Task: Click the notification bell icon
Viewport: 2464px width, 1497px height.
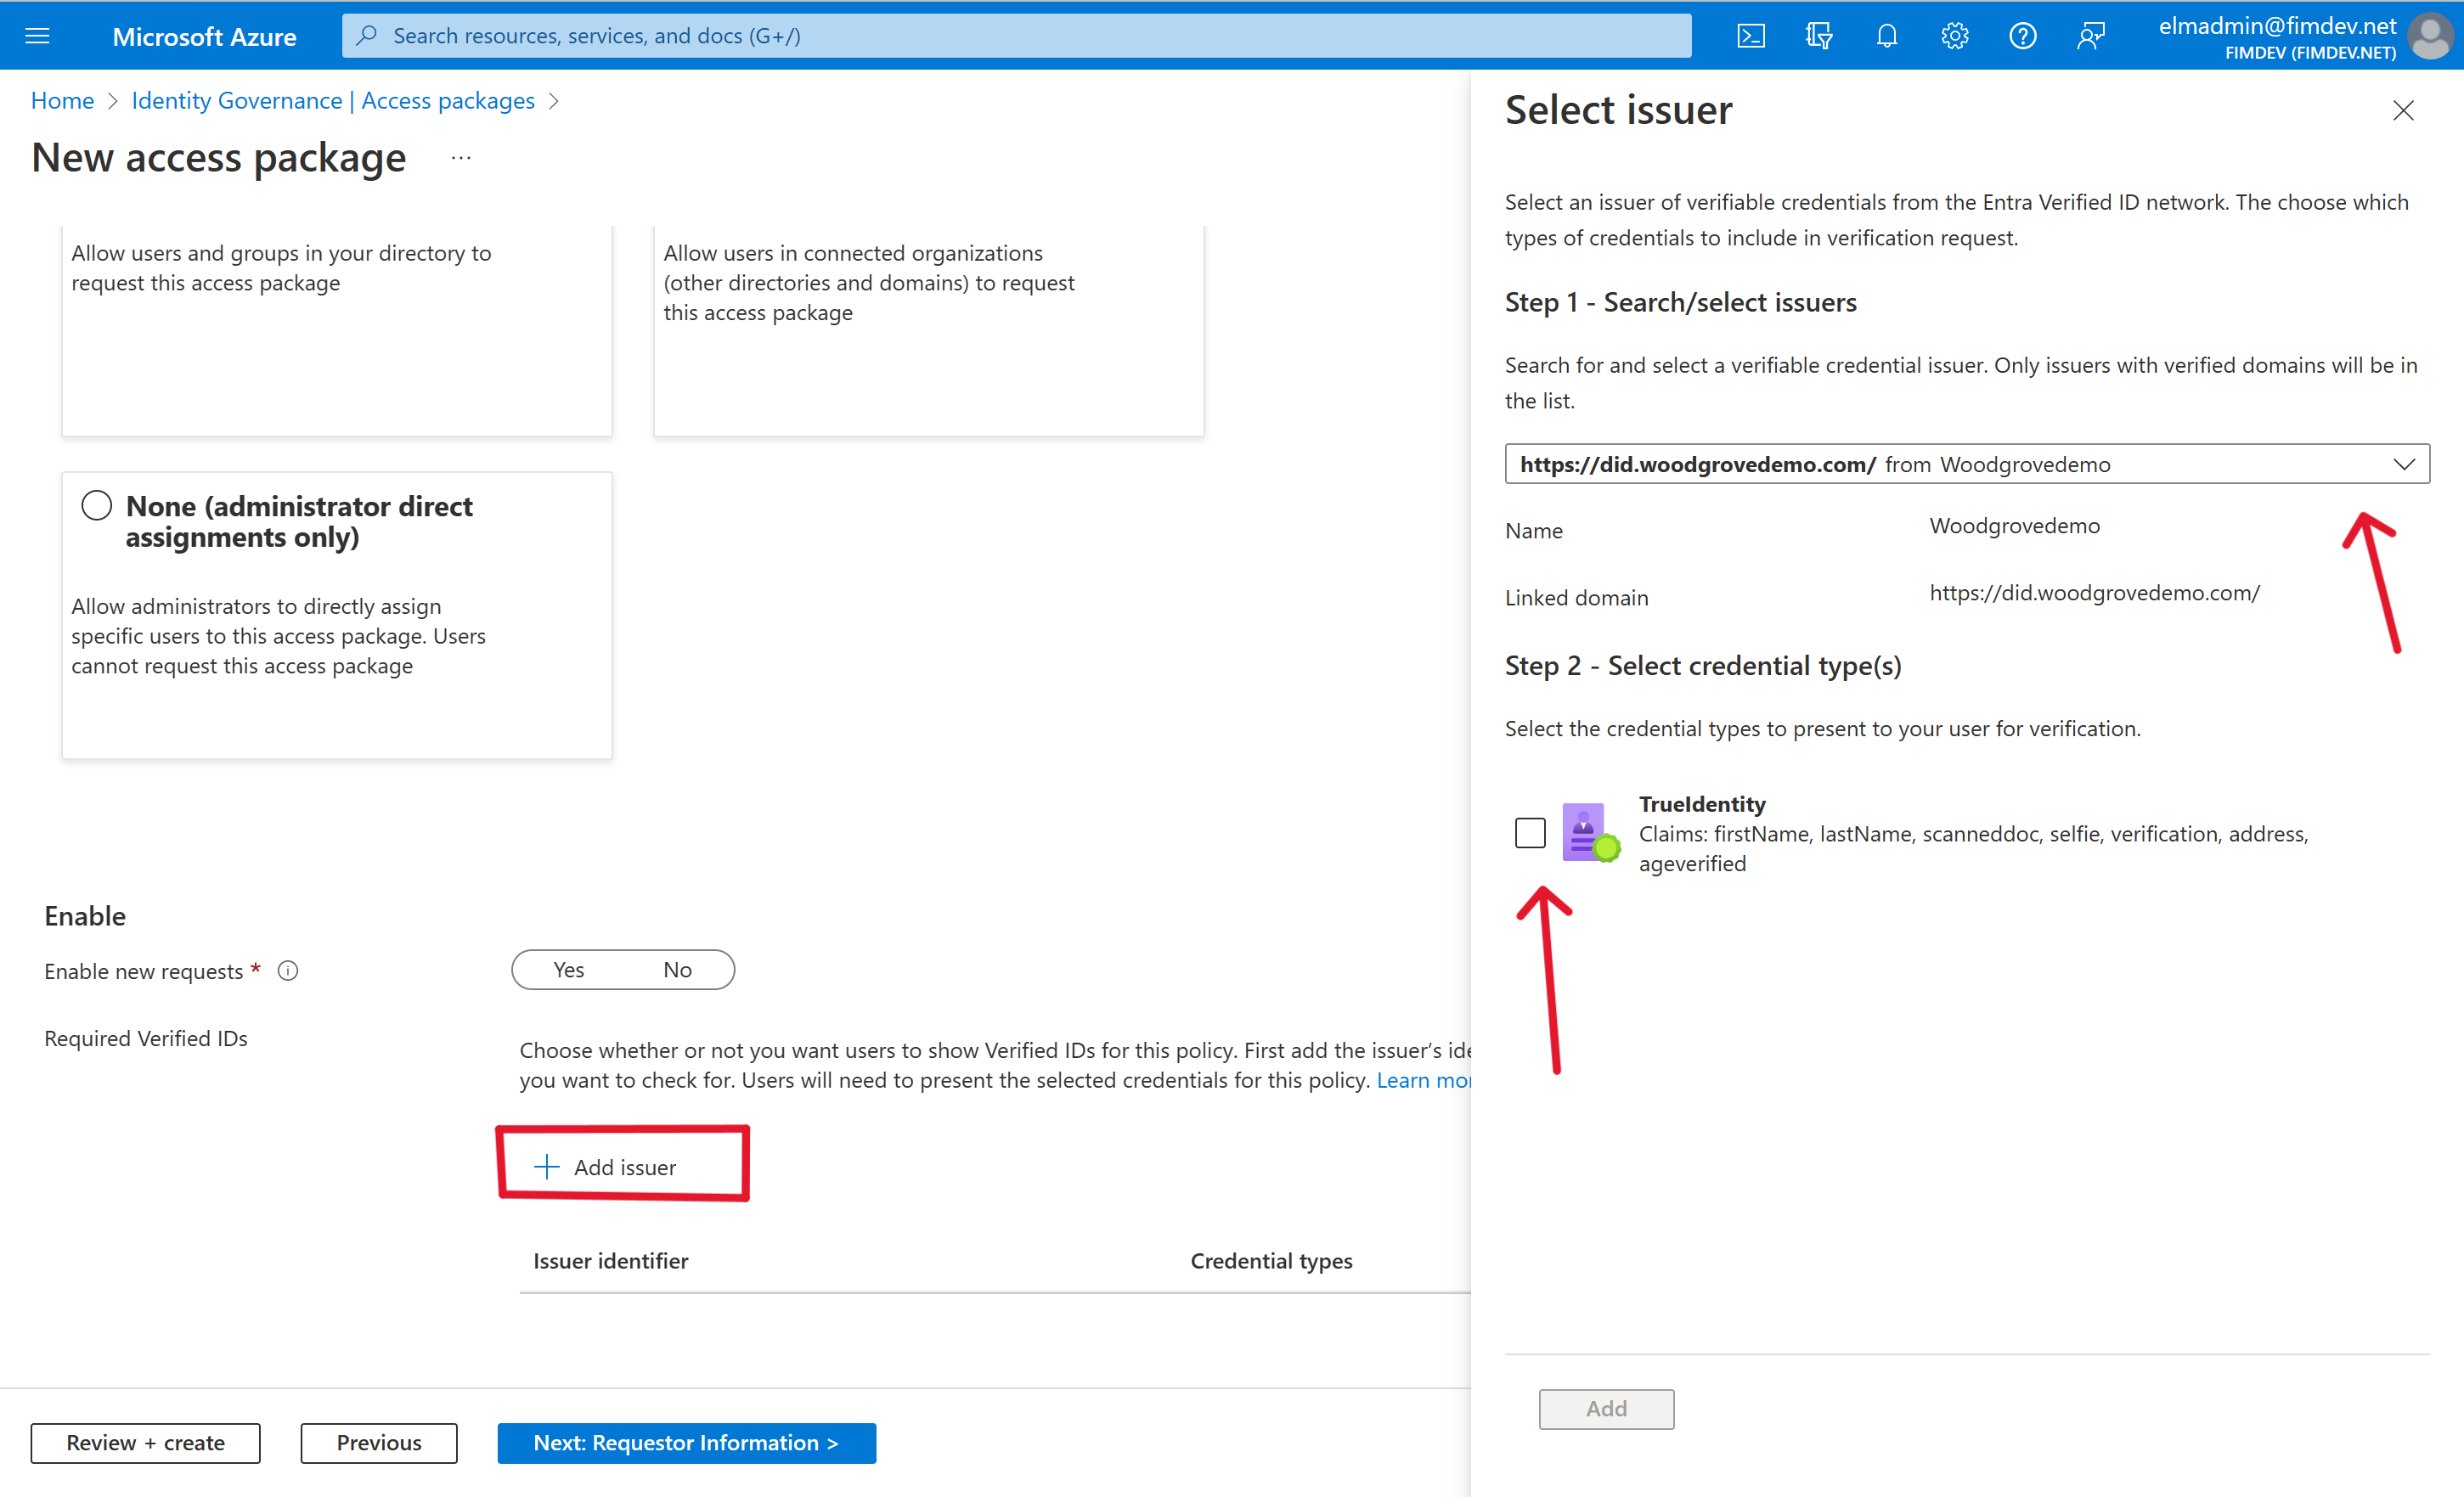Action: (1886, 35)
